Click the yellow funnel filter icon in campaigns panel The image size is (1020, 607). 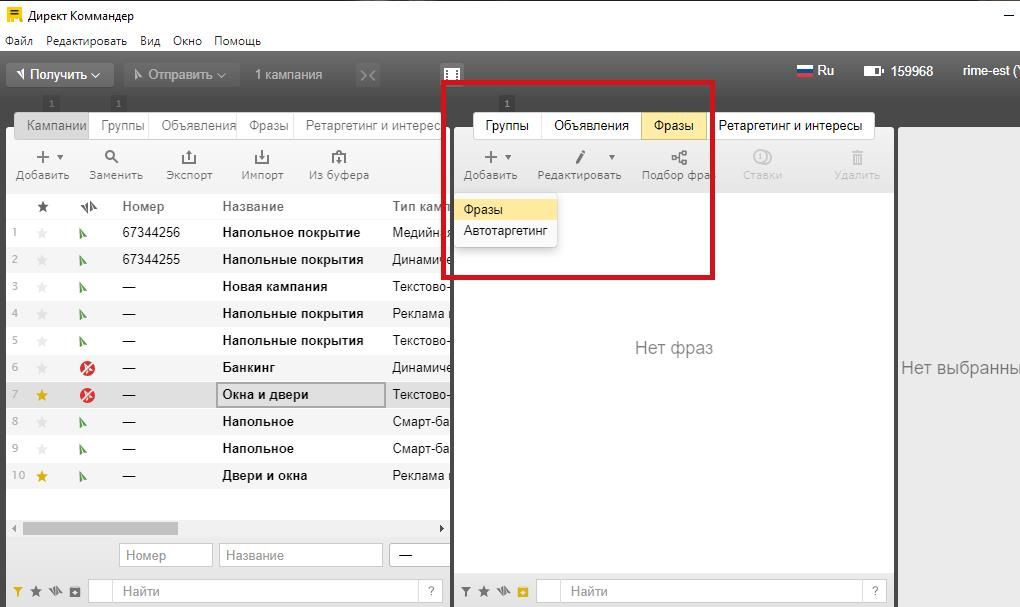coord(18,591)
